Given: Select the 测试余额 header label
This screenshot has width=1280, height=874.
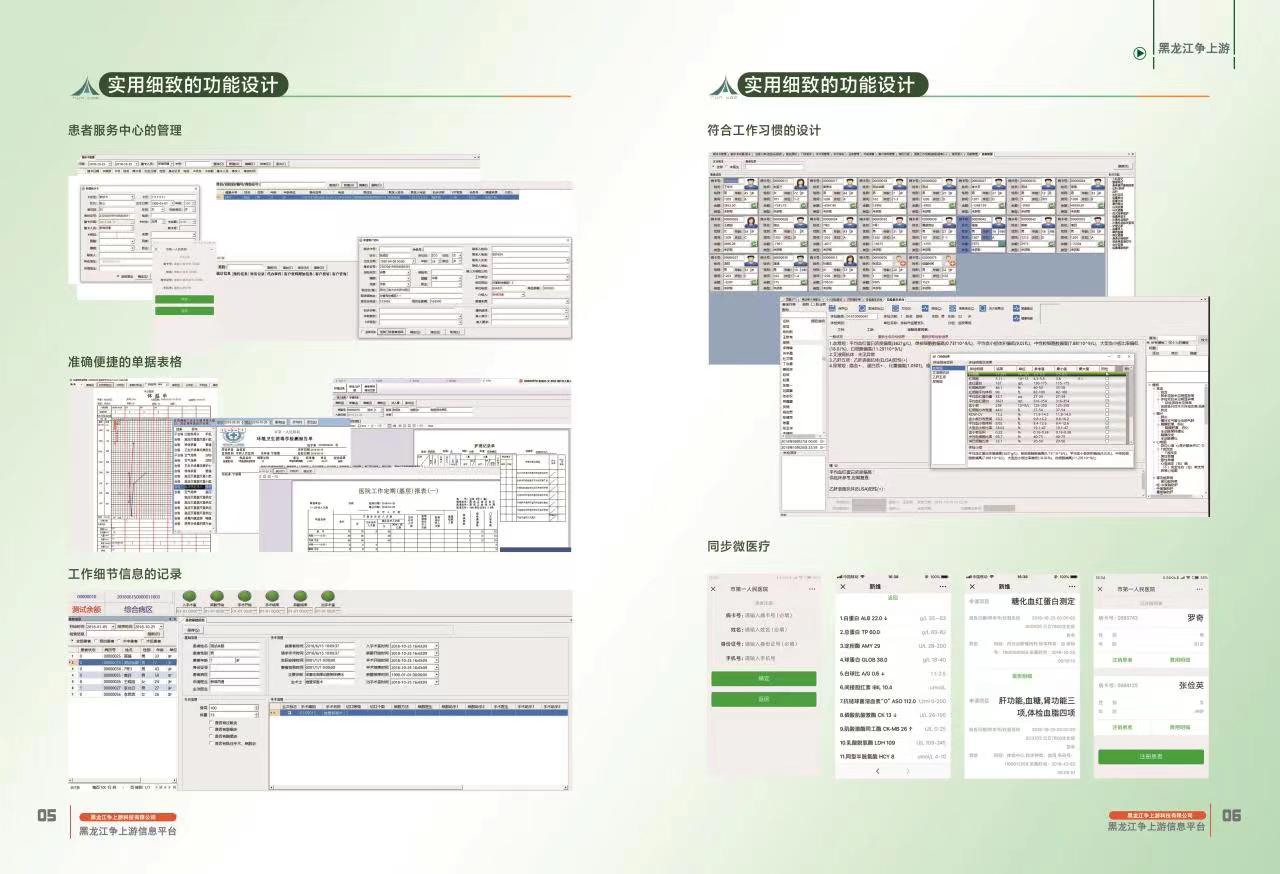Looking at the screenshot, I should (x=86, y=609).
